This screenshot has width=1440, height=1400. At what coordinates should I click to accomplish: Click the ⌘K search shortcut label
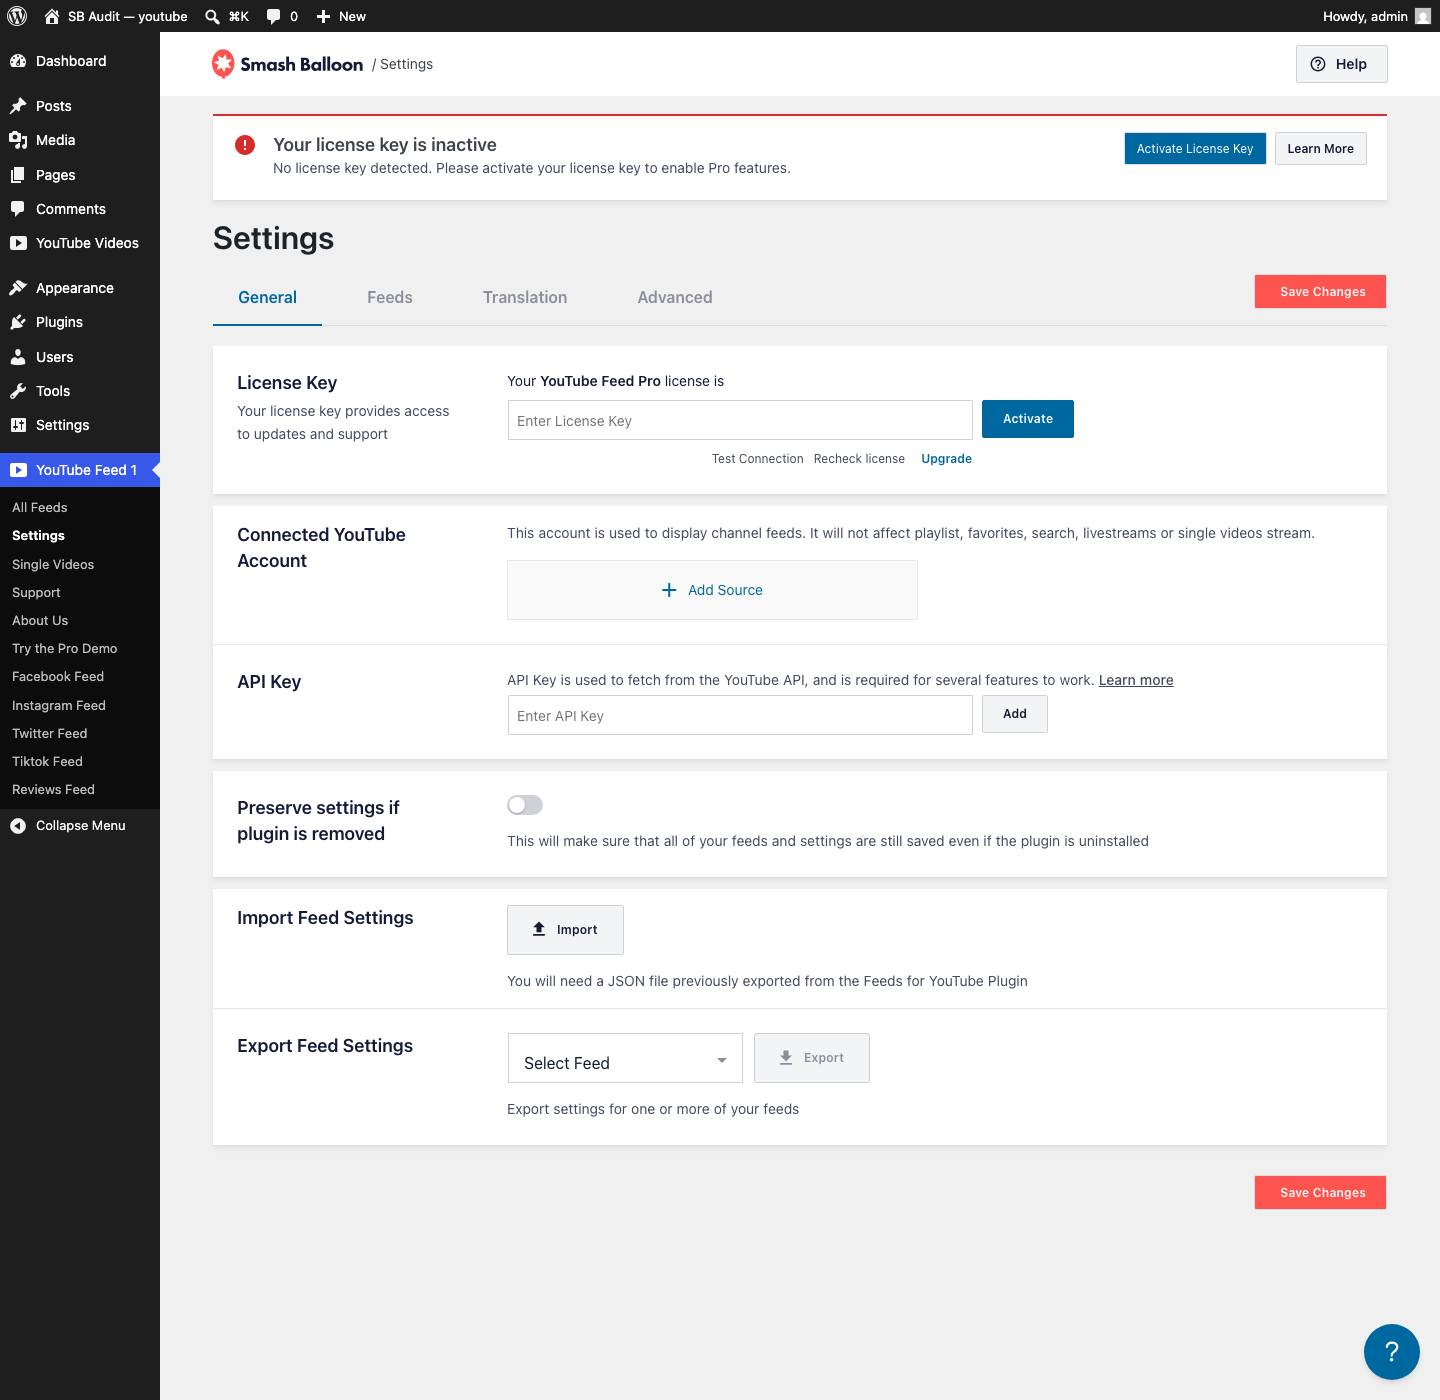(x=239, y=16)
